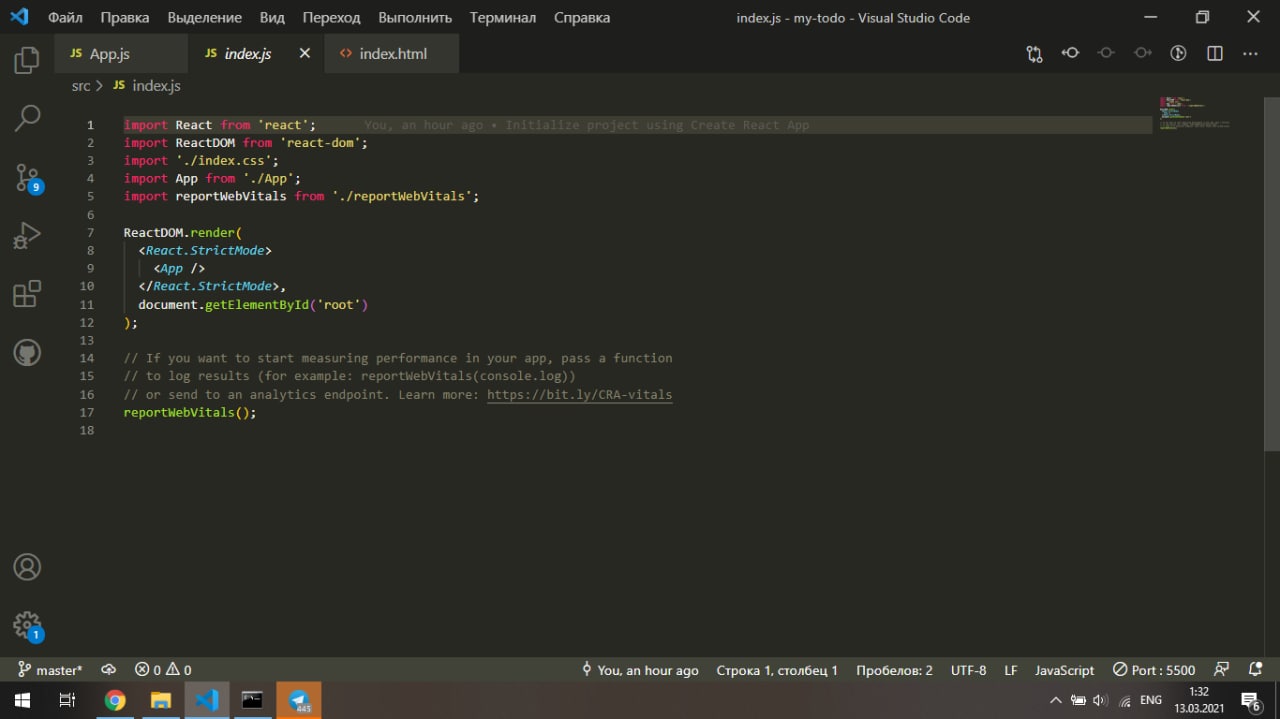Open the Explorer view in activity bar
The width and height of the screenshot is (1280, 719).
[27, 61]
